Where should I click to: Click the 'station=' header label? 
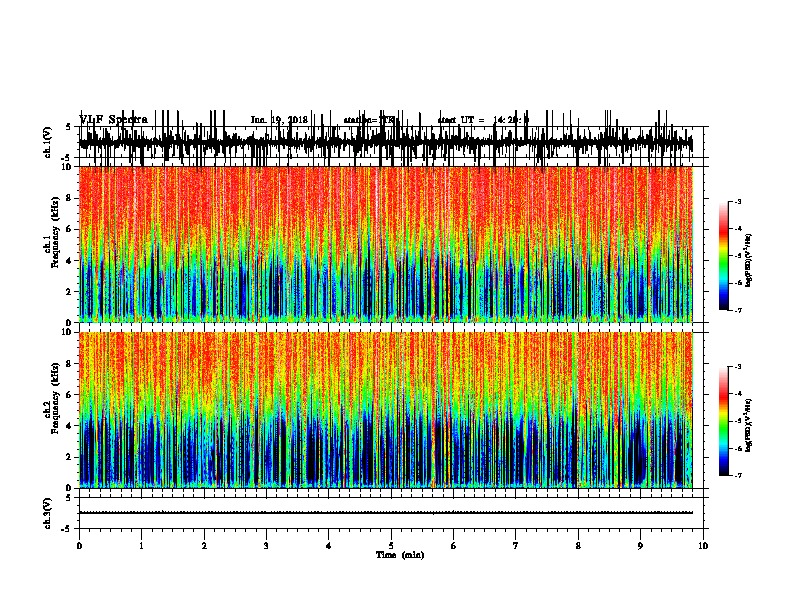pyautogui.click(x=361, y=120)
